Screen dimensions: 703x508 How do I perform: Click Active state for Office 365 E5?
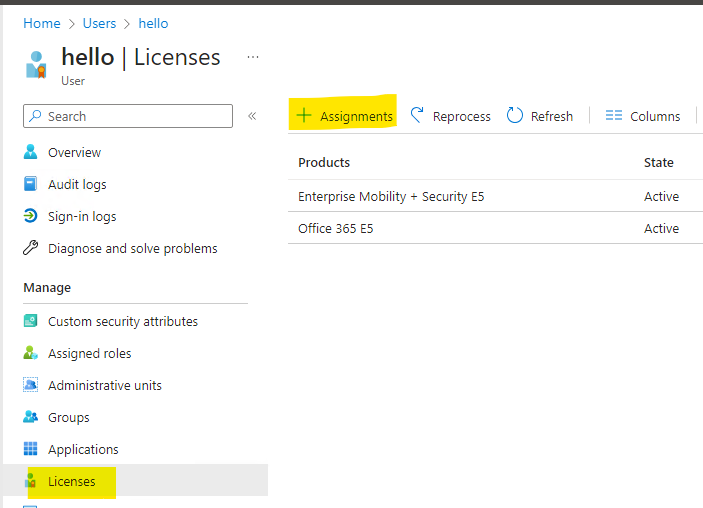[661, 228]
